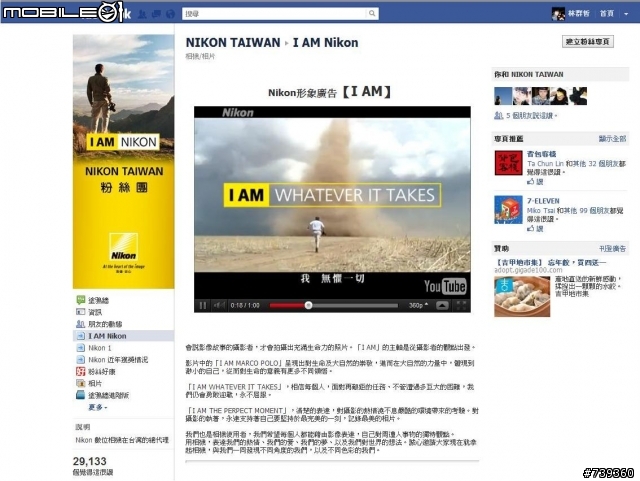The image size is (640, 481).
Task: Go to the 首頁 home link
Action: pyautogui.click(x=607, y=13)
